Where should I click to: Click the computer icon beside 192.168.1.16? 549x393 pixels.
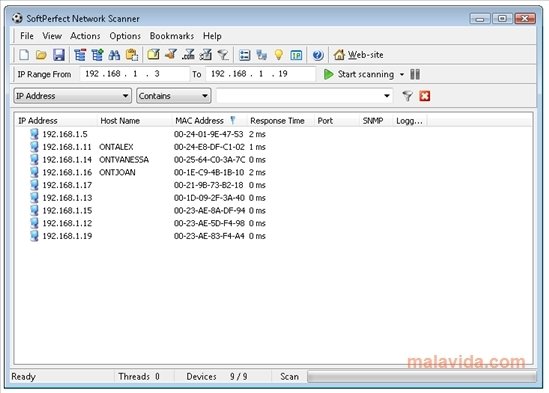[34, 172]
